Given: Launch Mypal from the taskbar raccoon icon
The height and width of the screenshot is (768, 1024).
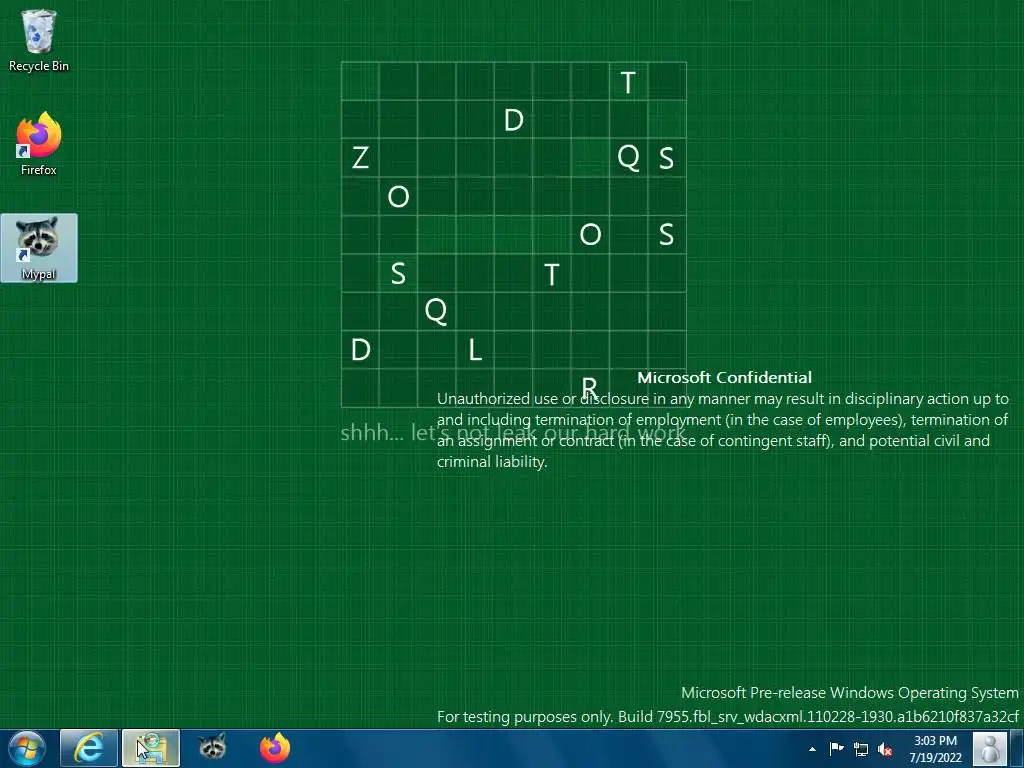Looking at the screenshot, I should pos(212,748).
